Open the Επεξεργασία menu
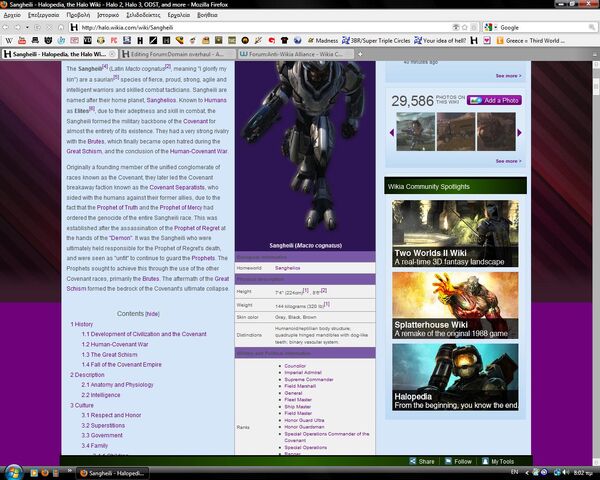Image resolution: width=600 pixels, height=480 pixels. (44, 15)
